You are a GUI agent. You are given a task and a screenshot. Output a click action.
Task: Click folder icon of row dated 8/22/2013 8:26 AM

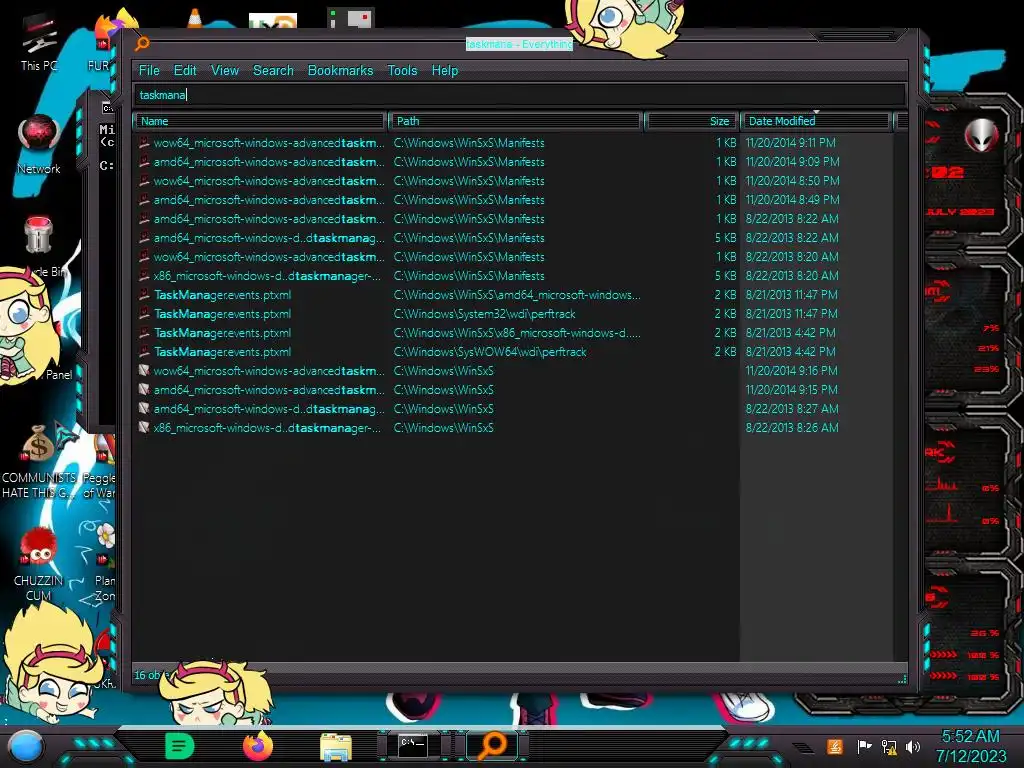click(x=144, y=427)
